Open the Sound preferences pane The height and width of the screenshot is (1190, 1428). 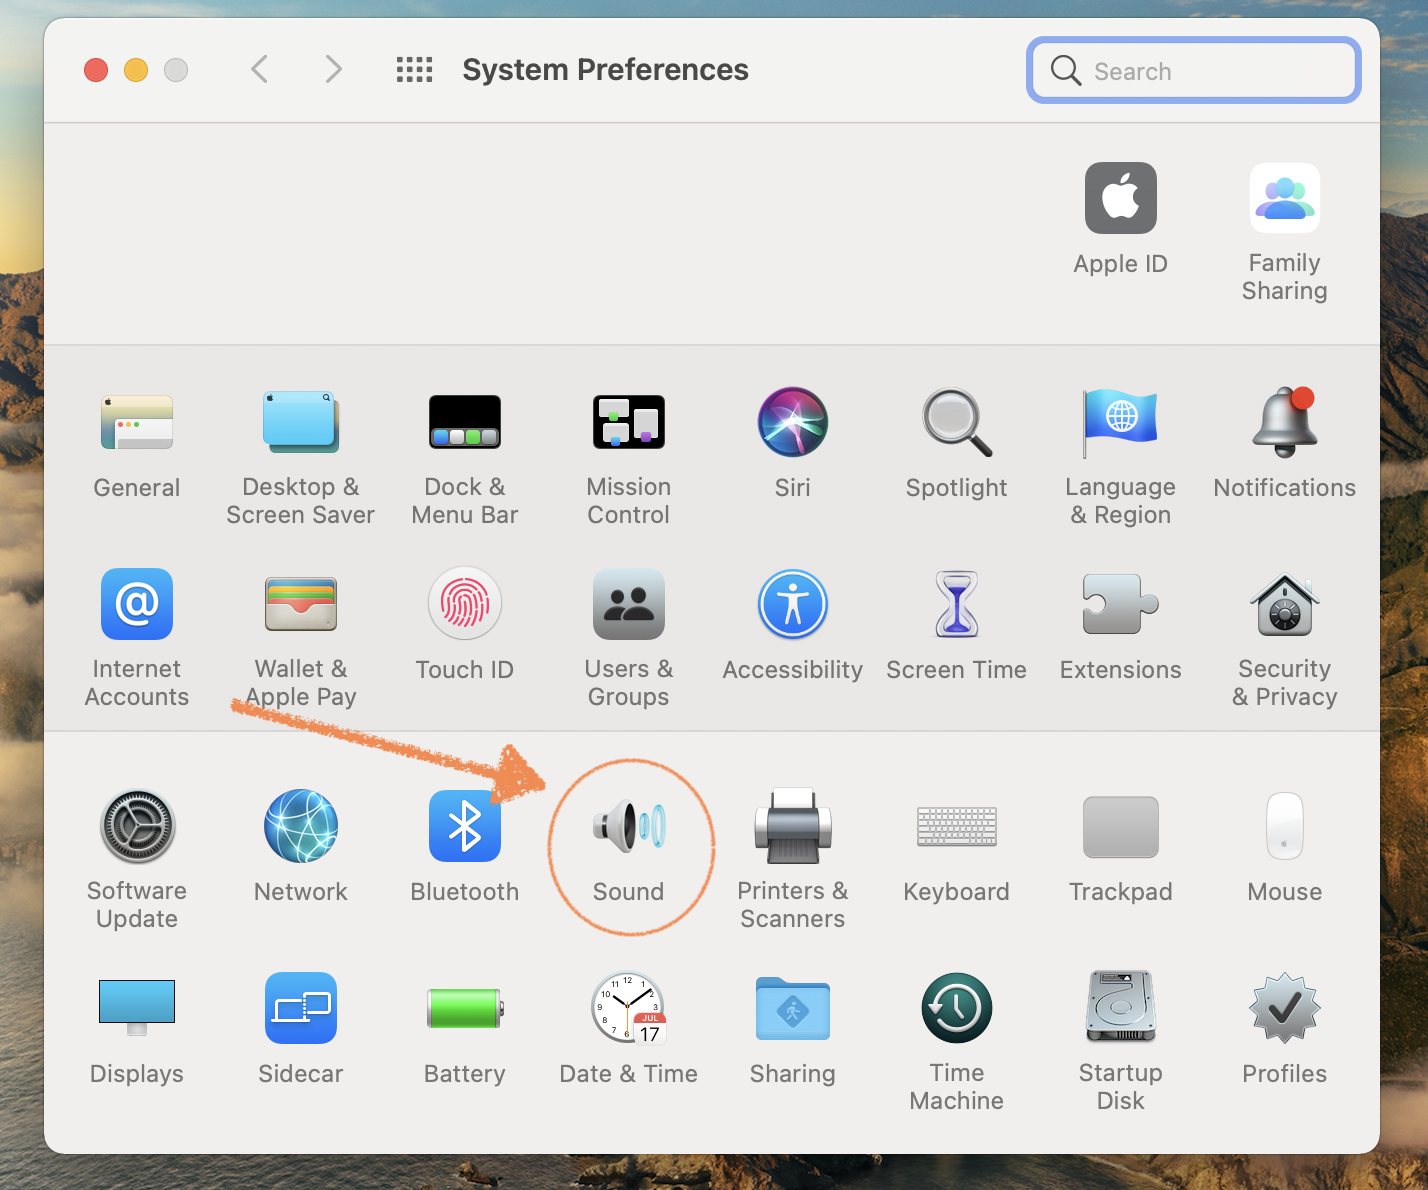629,828
